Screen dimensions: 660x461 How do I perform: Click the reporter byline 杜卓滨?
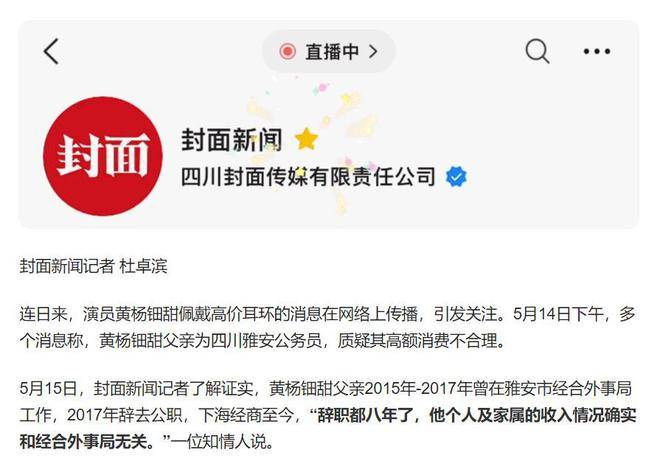click(x=144, y=266)
